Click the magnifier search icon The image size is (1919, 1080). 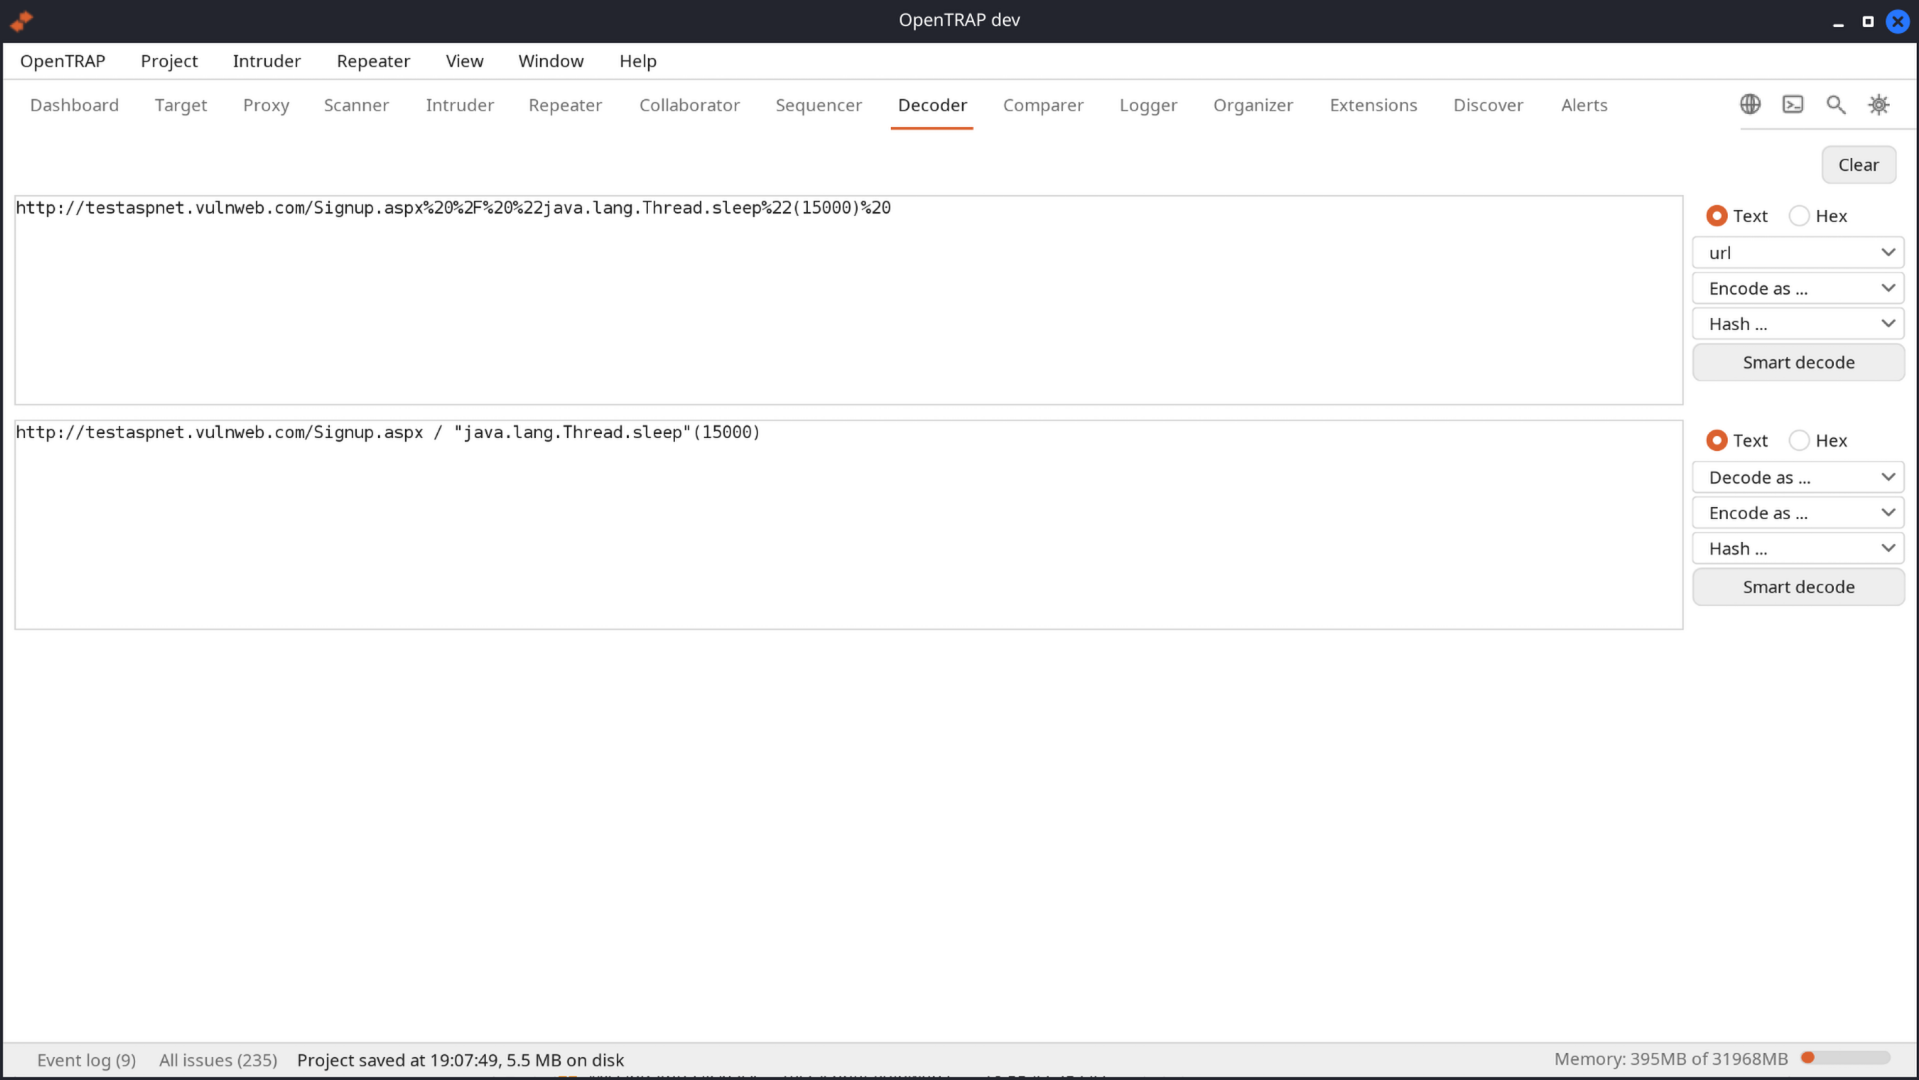pos(1836,104)
